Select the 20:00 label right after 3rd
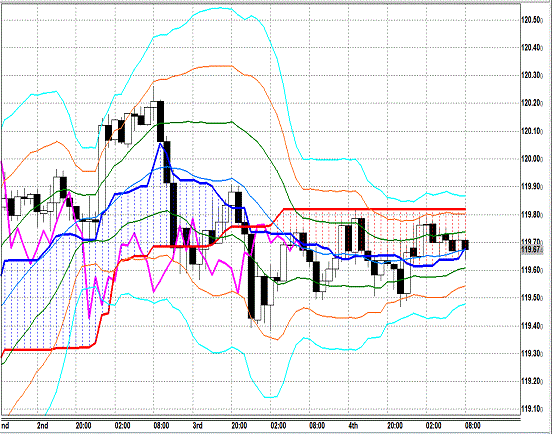Screen dimensions: 552x434 [239, 426]
